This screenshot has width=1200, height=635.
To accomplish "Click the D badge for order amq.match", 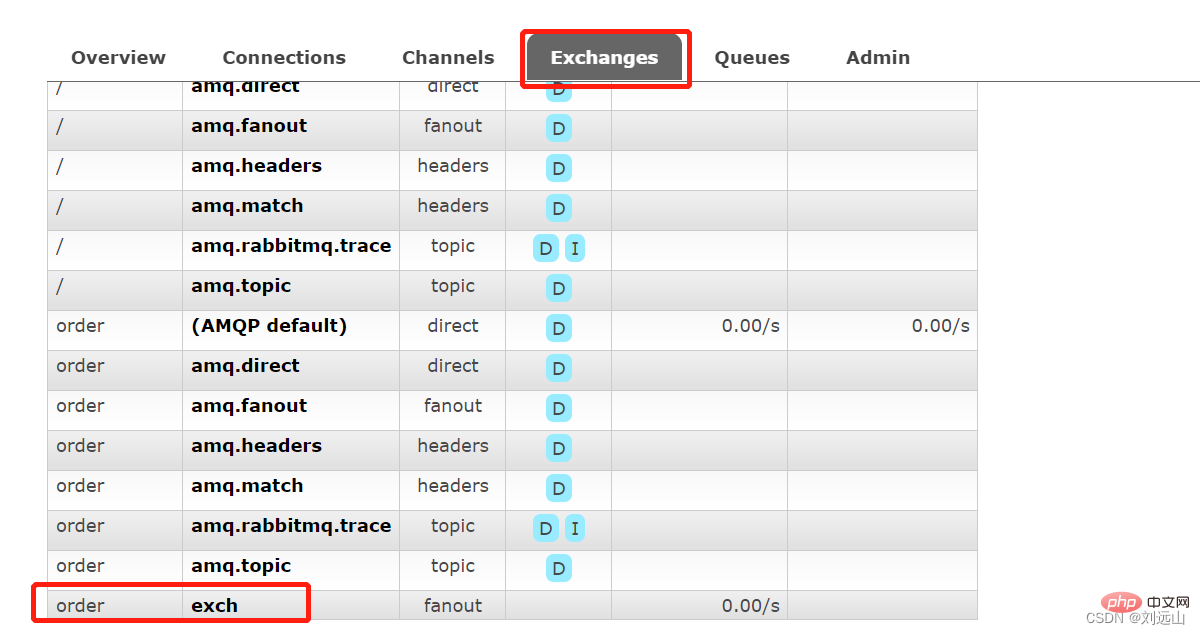I will pyautogui.click(x=559, y=488).
